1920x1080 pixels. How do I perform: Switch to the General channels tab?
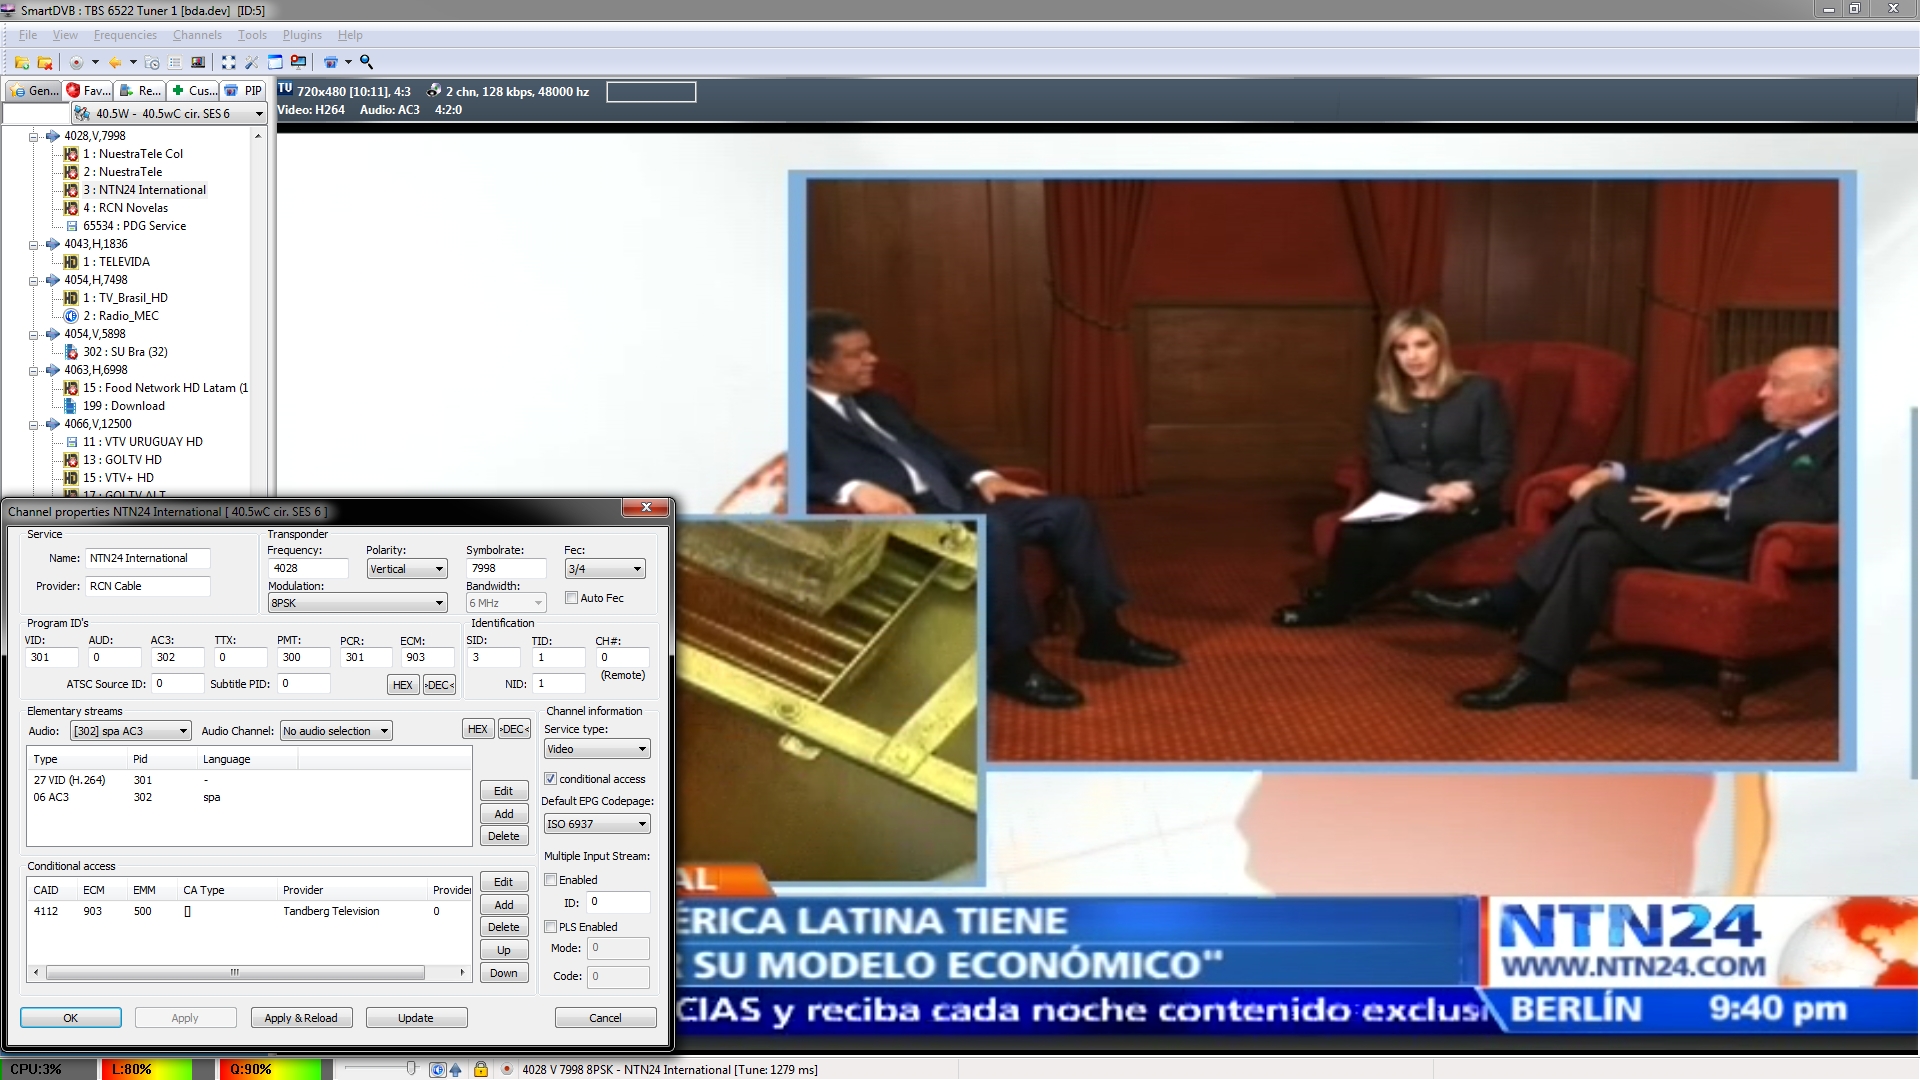[34, 90]
